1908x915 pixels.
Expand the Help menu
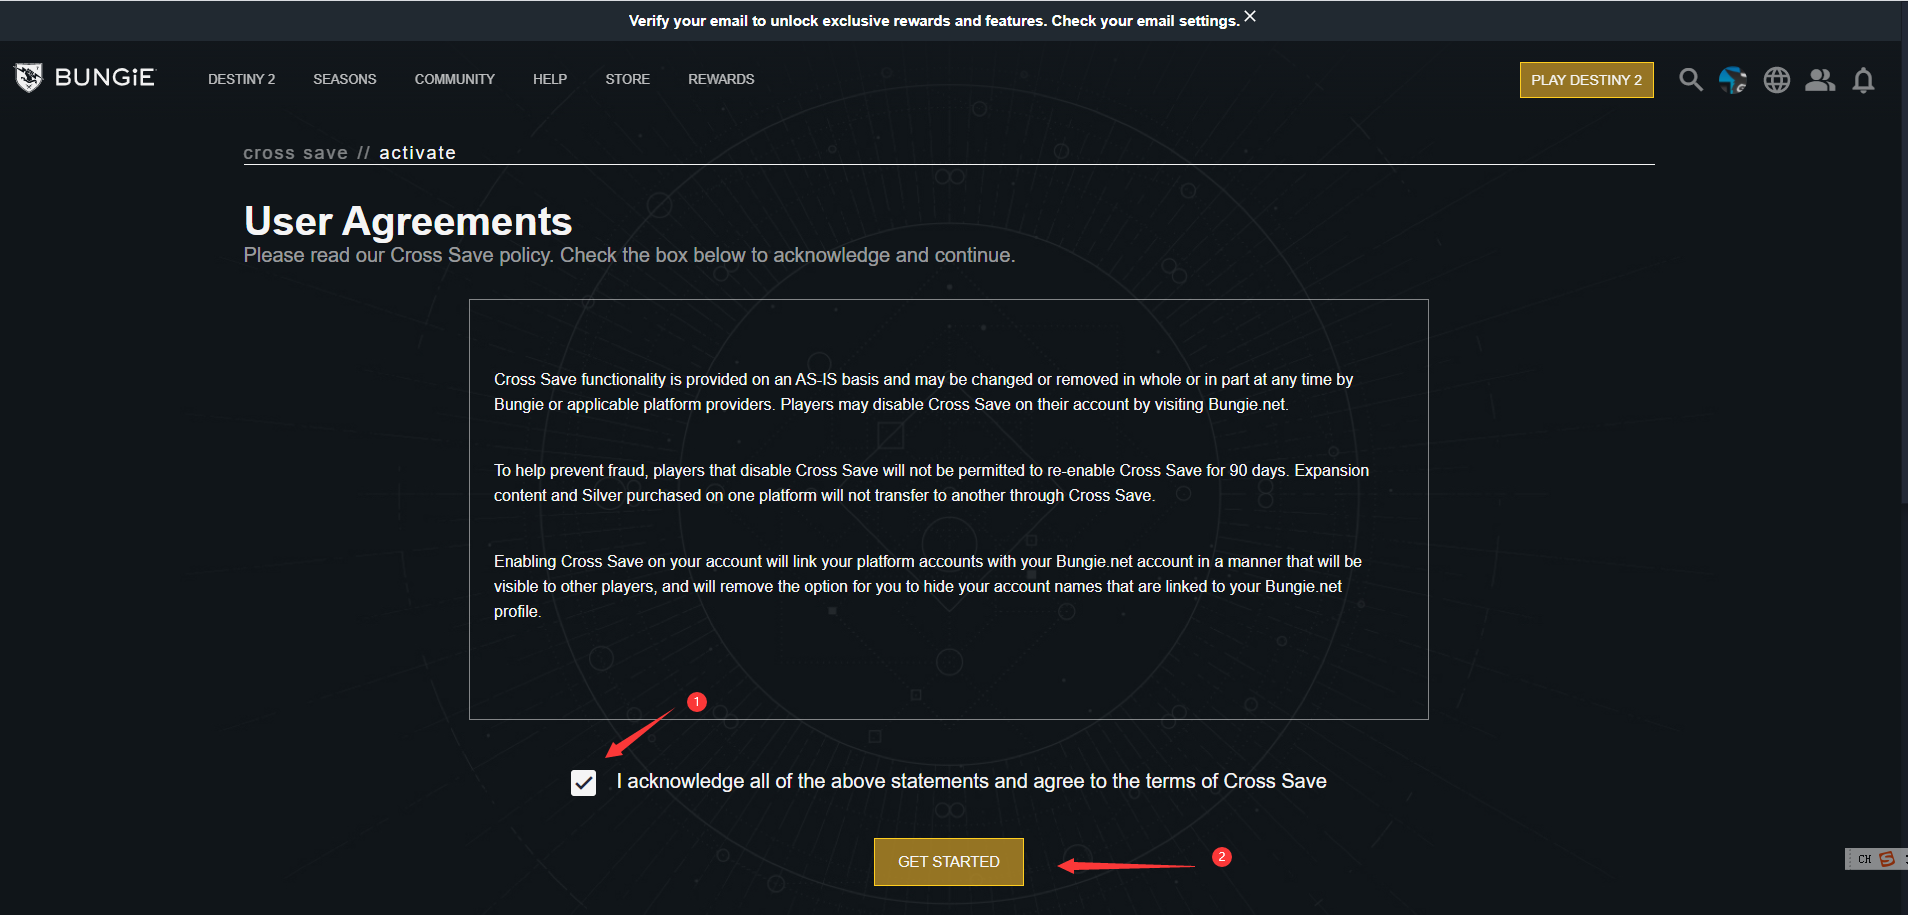pos(549,79)
